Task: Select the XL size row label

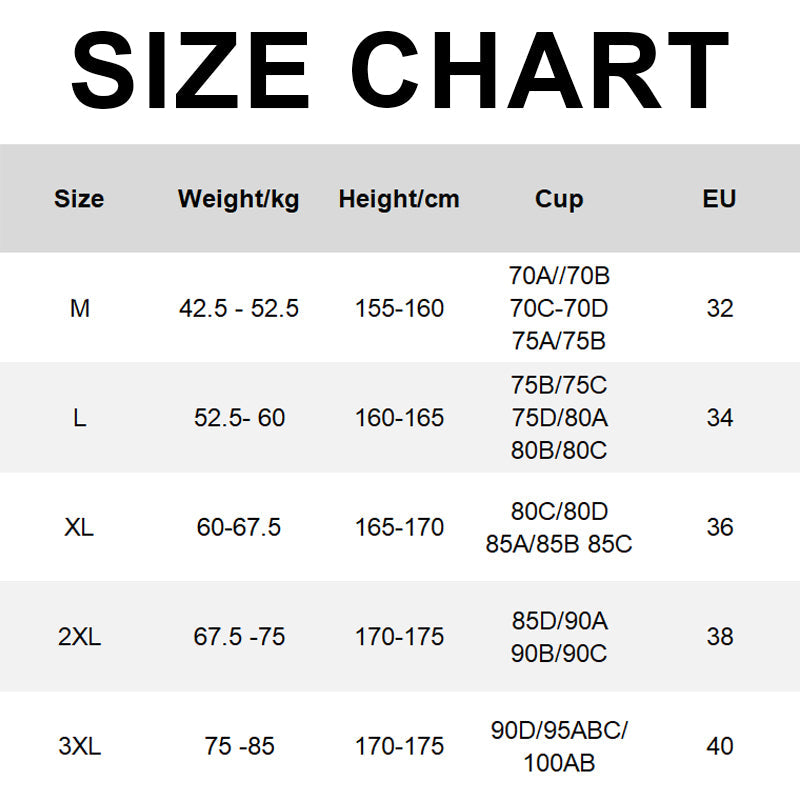Action: pos(79,527)
